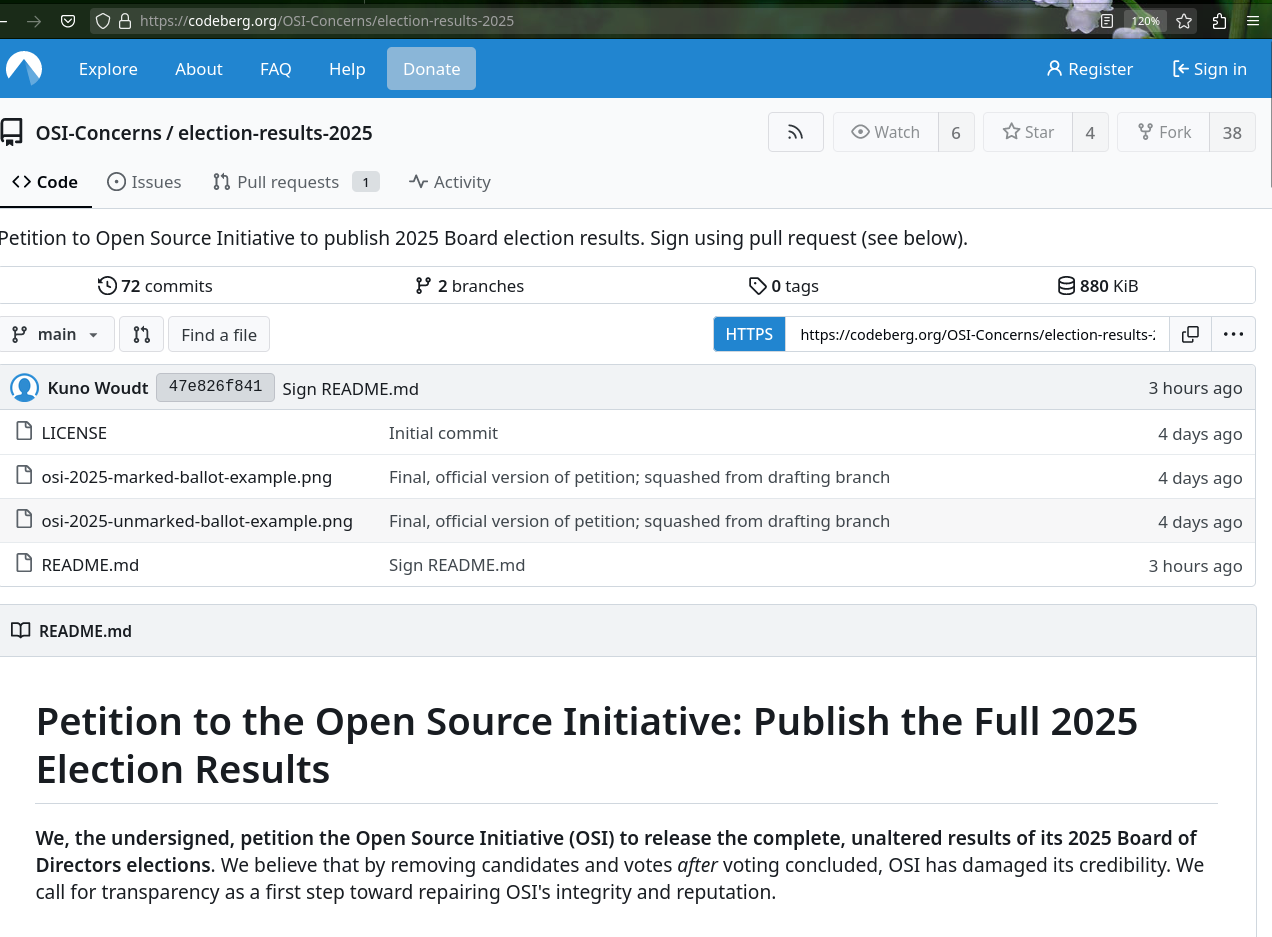Click the Codeberg mountain logo
The image size is (1272, 937).
click(x=24, y=69)
